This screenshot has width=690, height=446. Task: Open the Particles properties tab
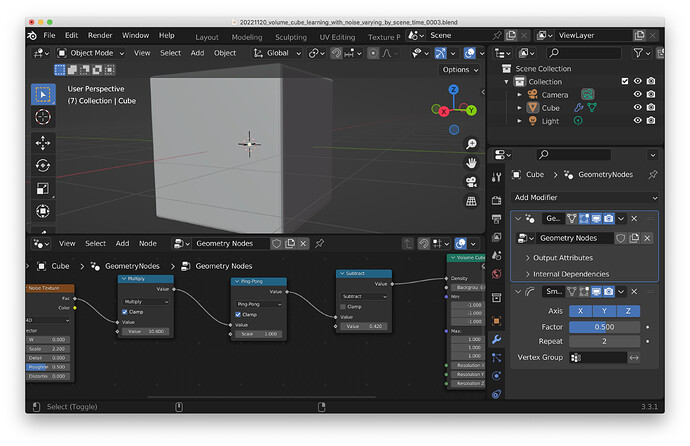tap(496, 358)
